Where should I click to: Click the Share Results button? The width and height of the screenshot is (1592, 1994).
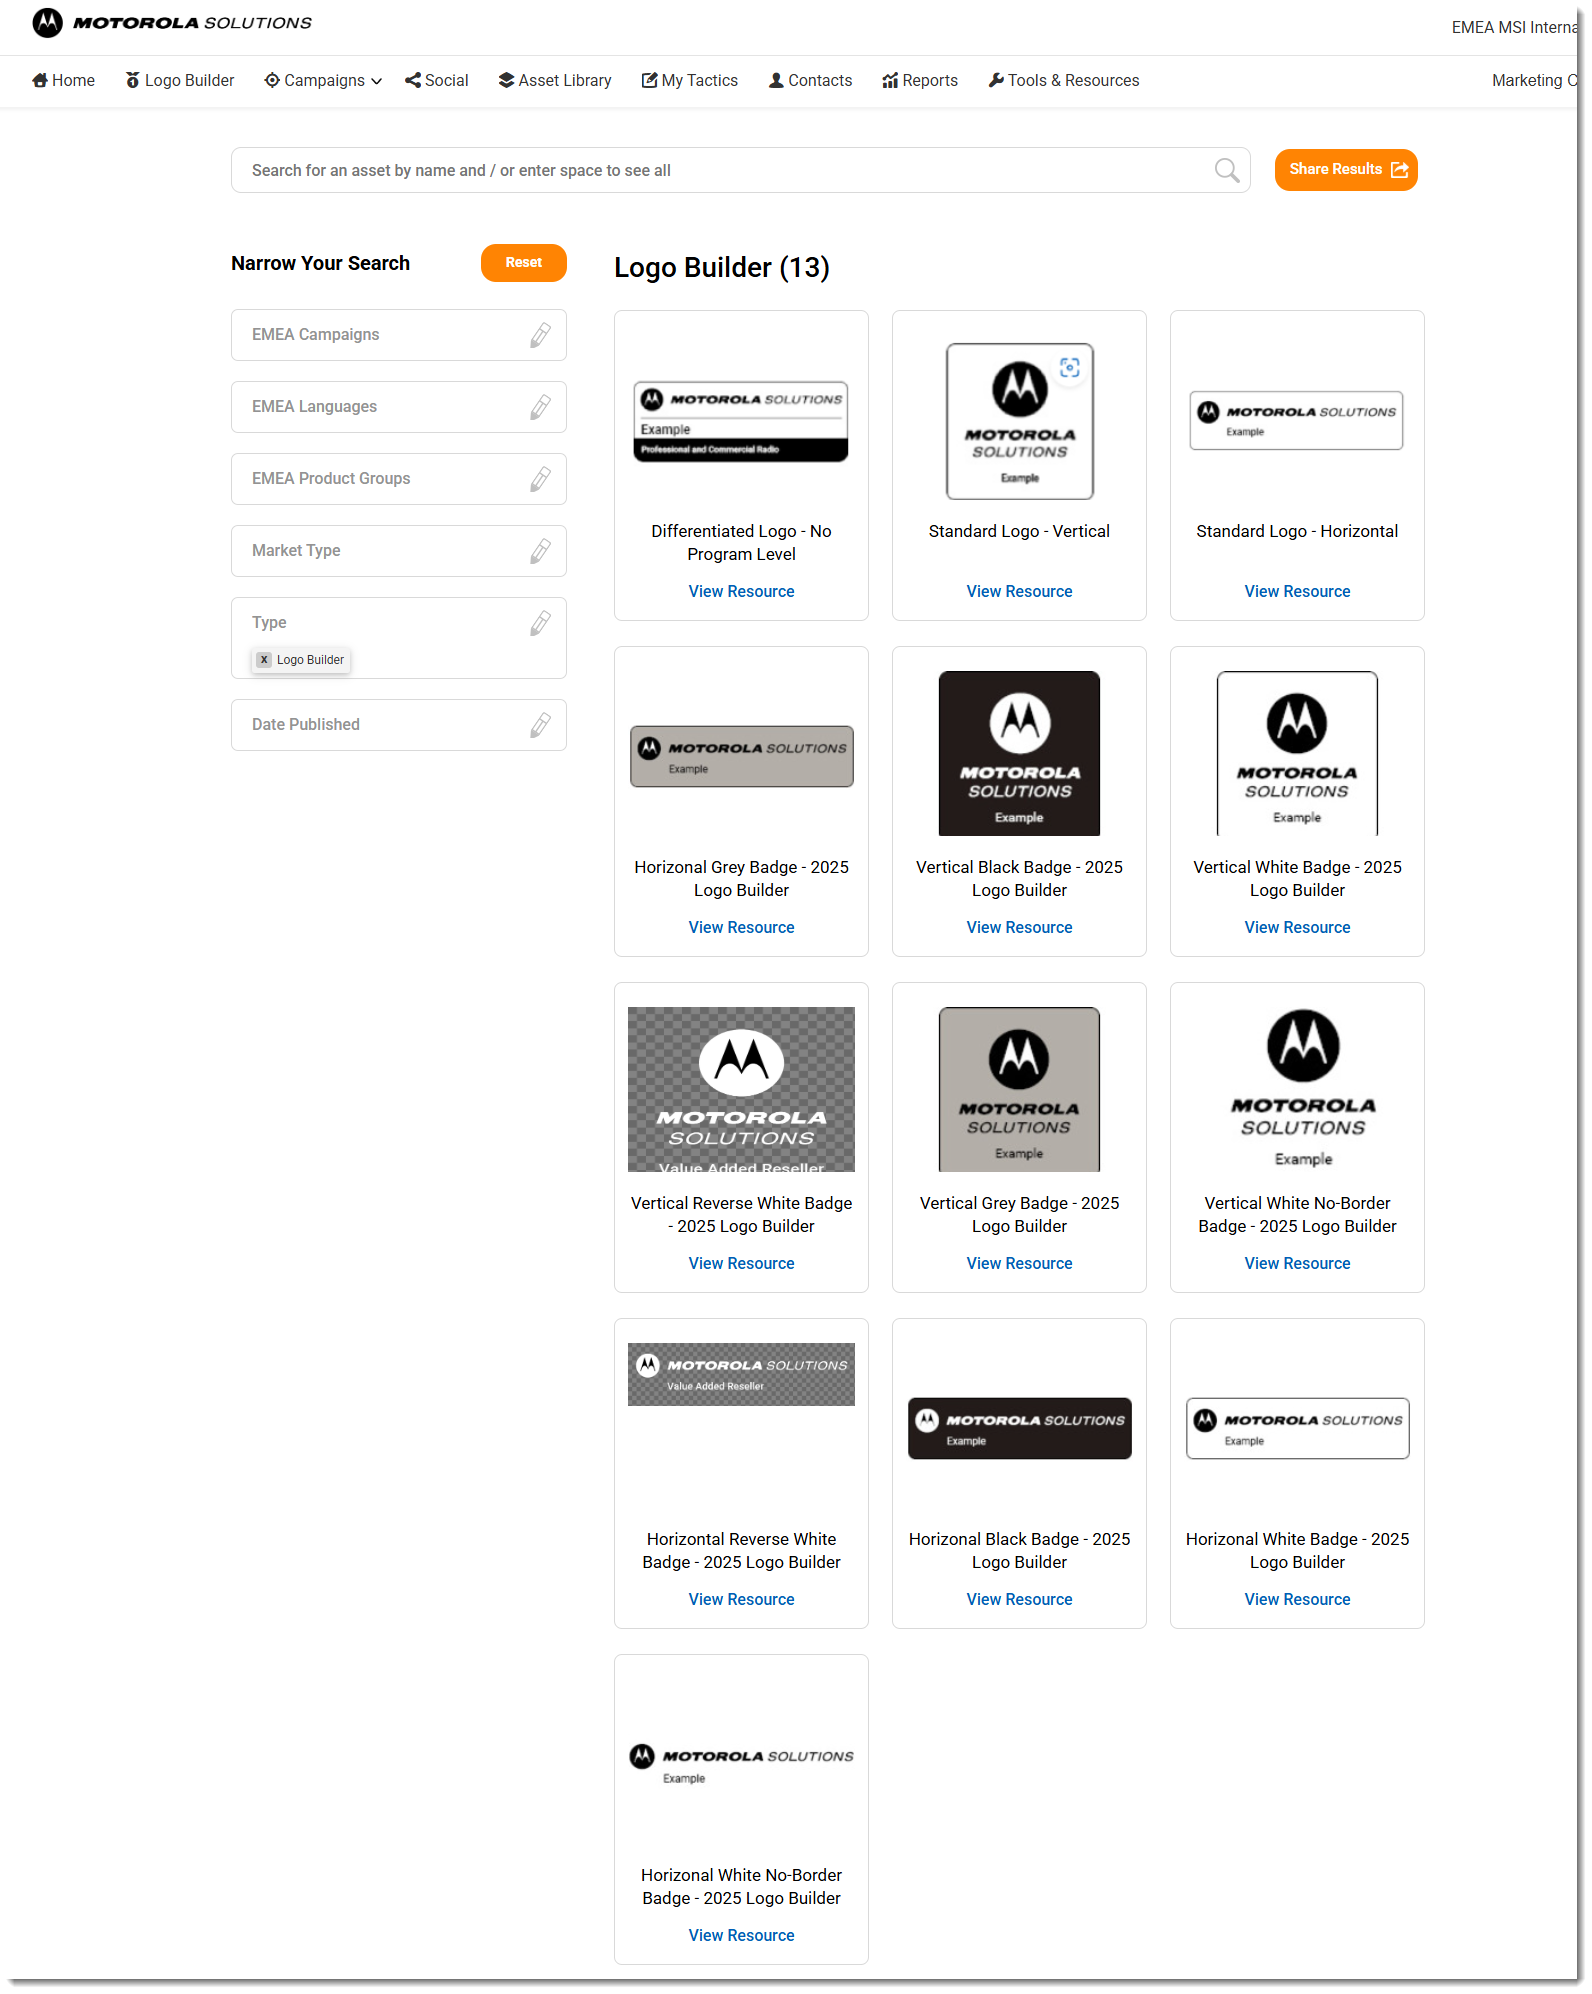point(1345,170)
